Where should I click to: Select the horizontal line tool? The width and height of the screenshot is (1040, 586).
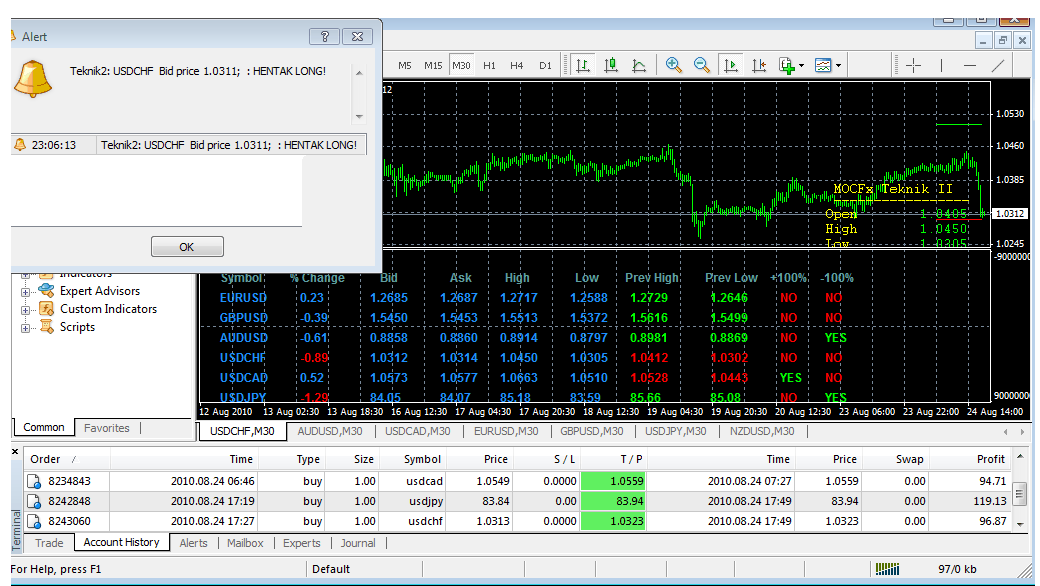970,65
